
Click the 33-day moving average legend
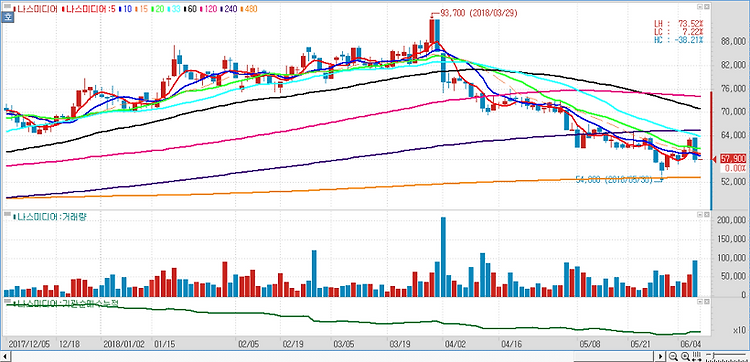pyautogui.click(x=174, y=9)
